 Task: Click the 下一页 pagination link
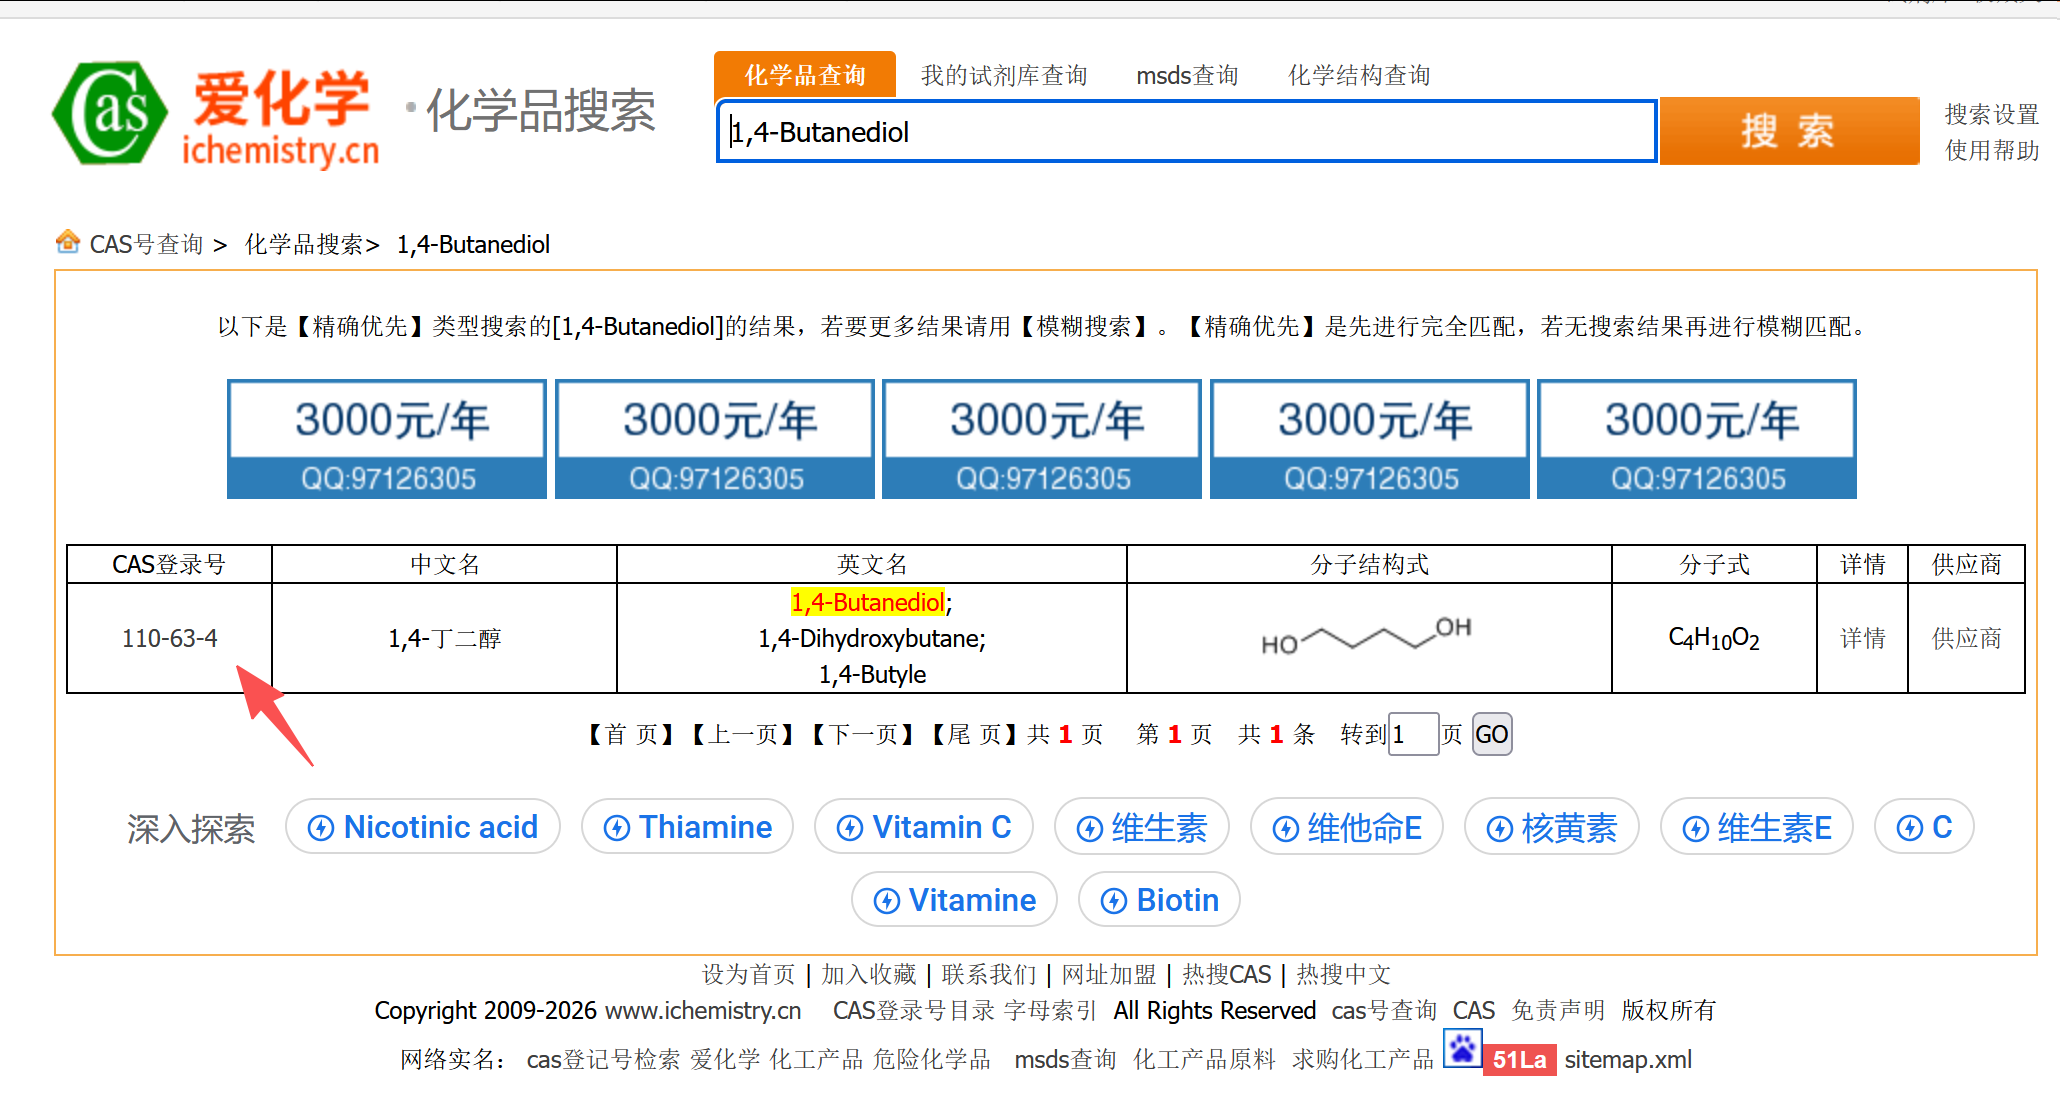click(862, 735)
